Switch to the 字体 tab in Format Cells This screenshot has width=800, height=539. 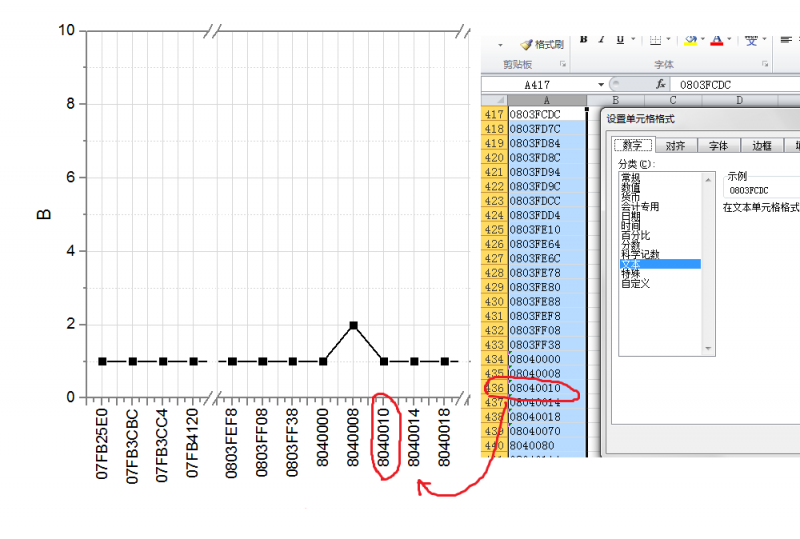718,146
